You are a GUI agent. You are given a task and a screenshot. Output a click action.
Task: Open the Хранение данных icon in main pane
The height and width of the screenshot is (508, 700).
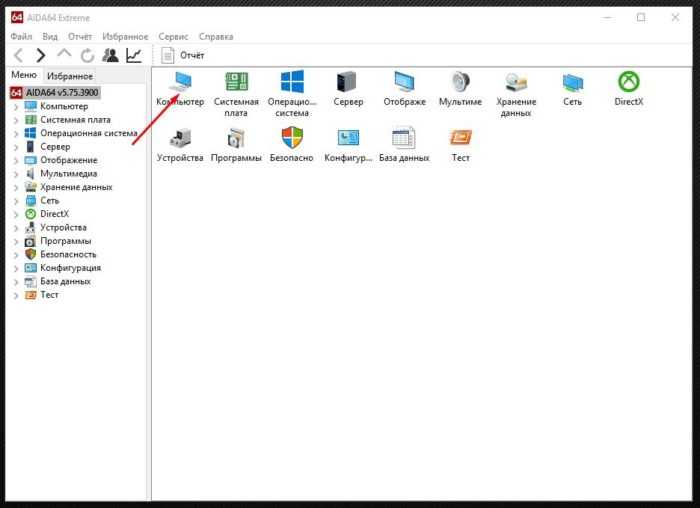516,81
